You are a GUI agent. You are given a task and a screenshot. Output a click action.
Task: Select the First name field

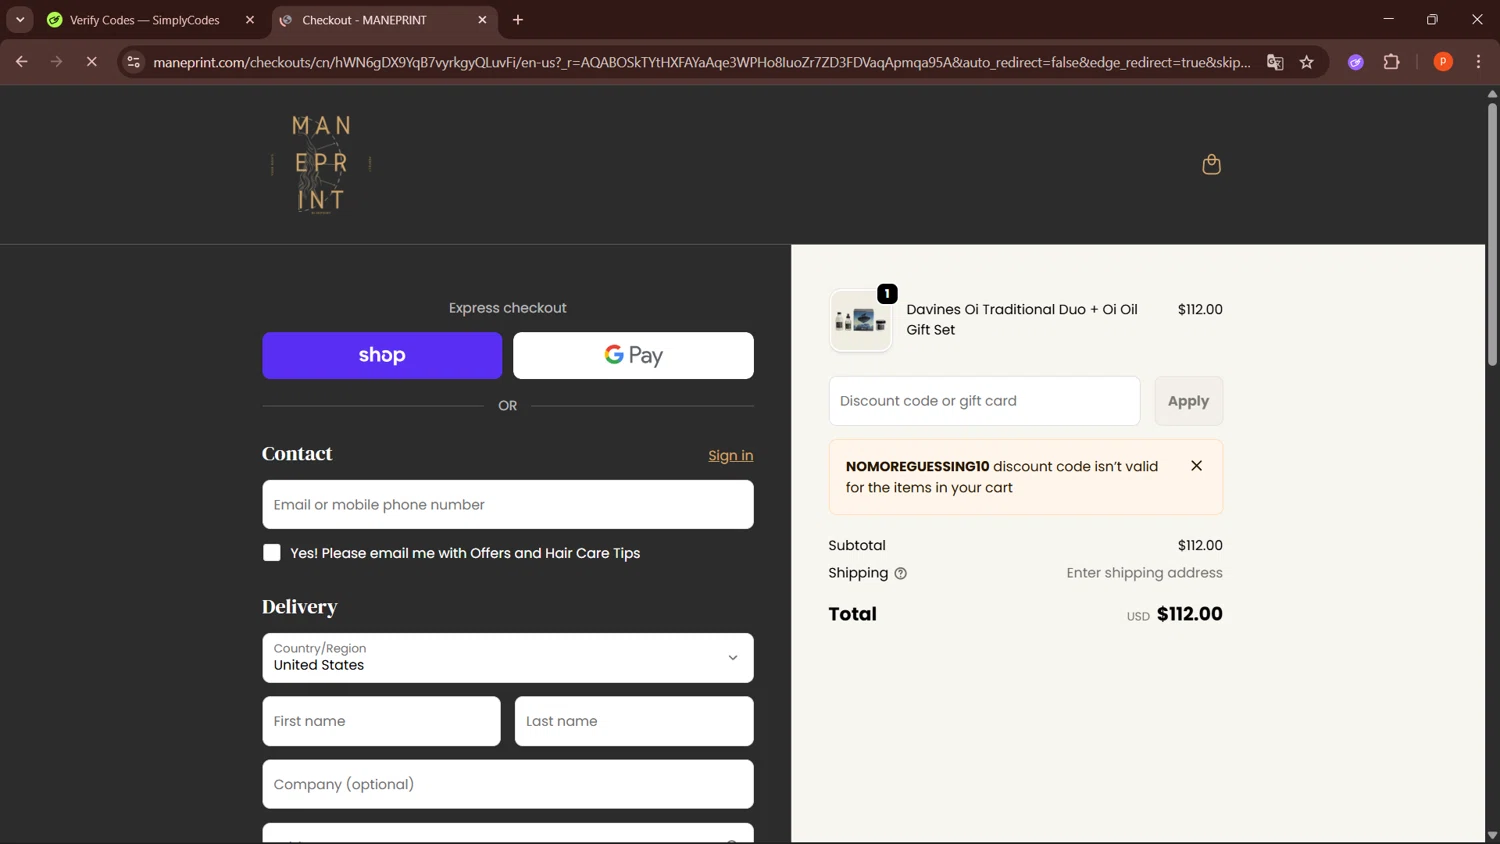(x=381, y=721)
